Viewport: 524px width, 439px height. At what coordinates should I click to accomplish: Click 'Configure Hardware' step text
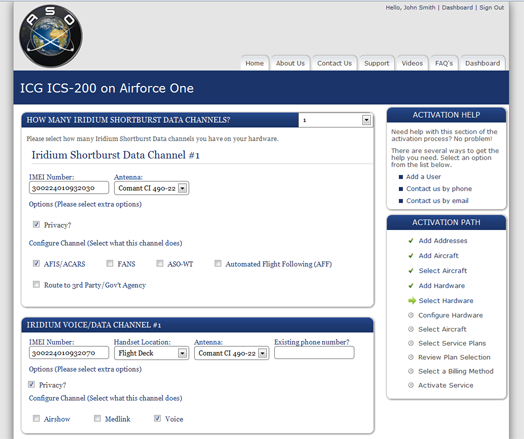coord(450,315)
